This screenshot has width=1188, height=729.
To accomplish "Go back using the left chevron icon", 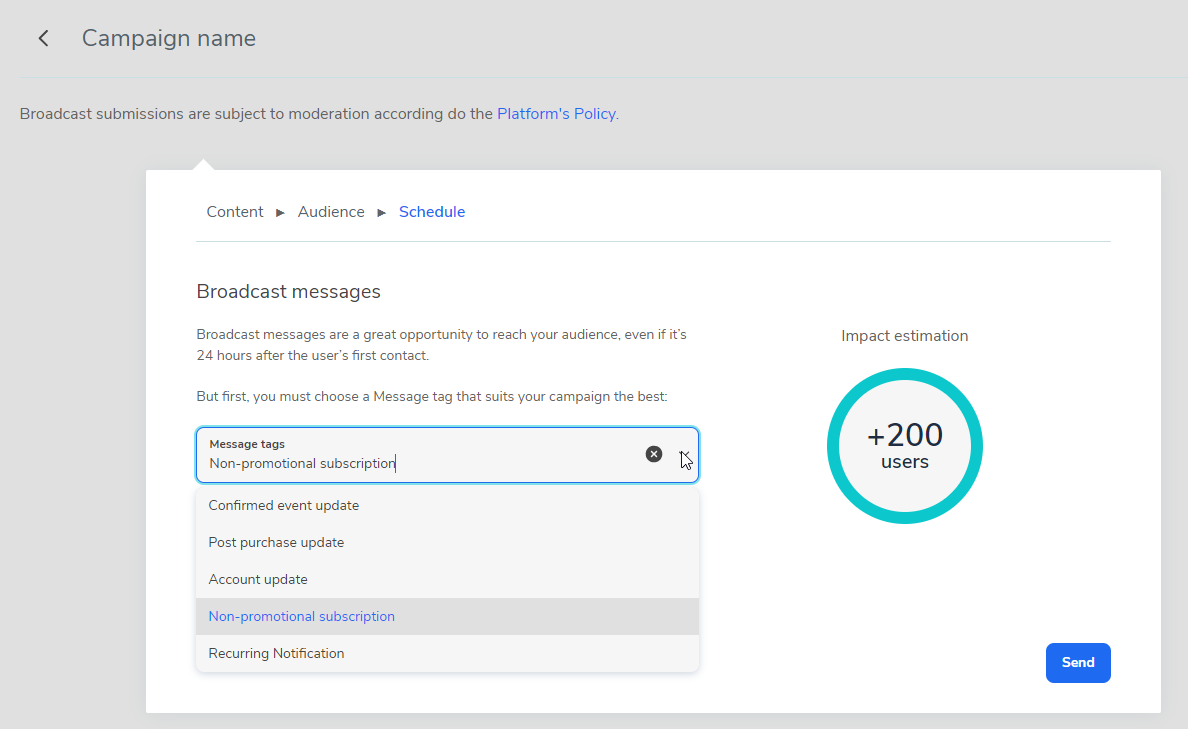I will [x=43, y=39].
